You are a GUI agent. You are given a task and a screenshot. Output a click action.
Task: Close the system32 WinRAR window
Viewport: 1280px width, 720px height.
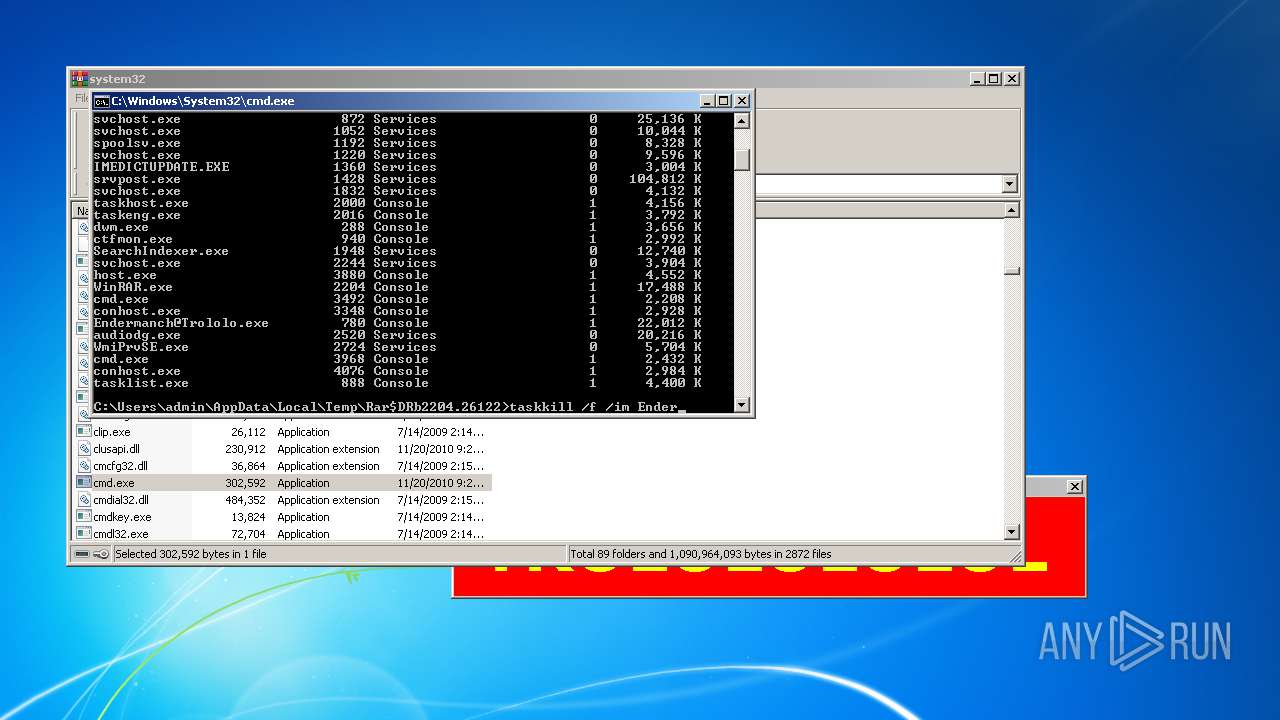click(x=1012, y=78)
